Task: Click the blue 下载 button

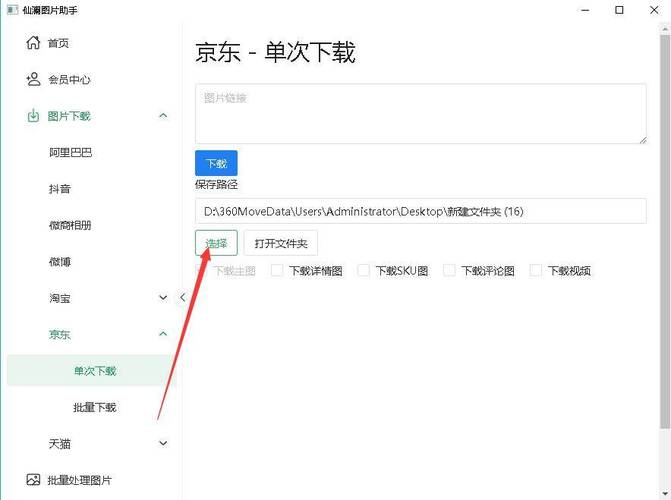Action: pos(216,163)
